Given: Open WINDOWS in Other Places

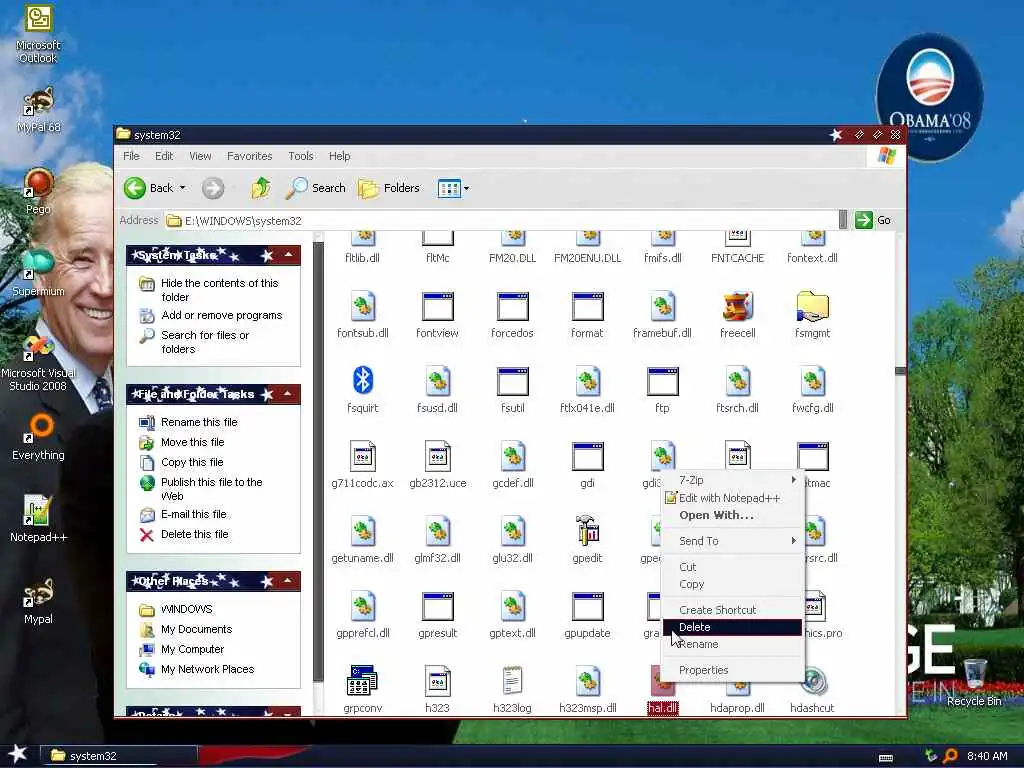Looking at the screenshot, I should tap(186, 609).
